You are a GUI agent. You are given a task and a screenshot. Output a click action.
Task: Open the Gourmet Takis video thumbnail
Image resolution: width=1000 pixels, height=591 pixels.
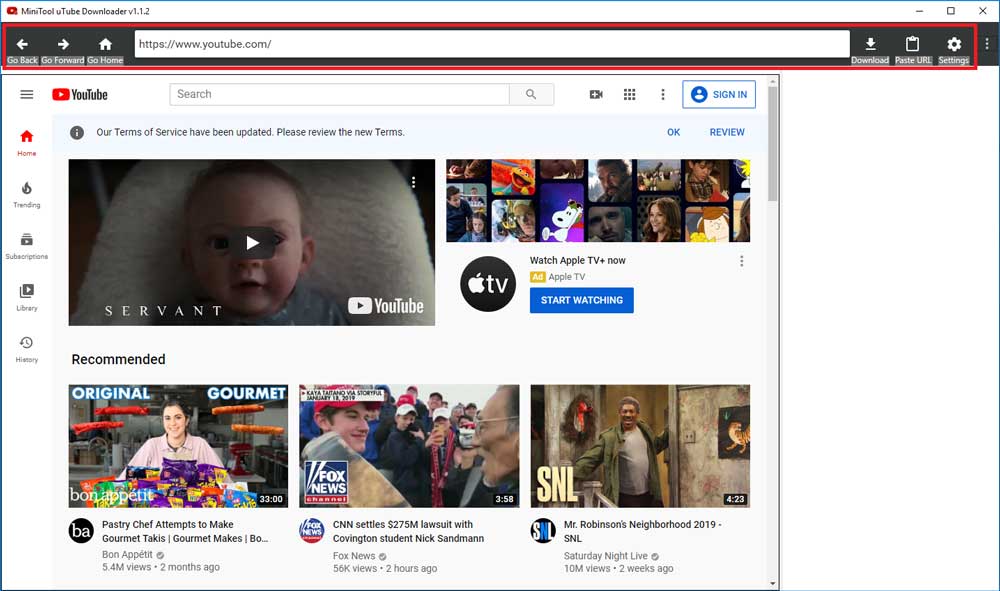[179, 446]
